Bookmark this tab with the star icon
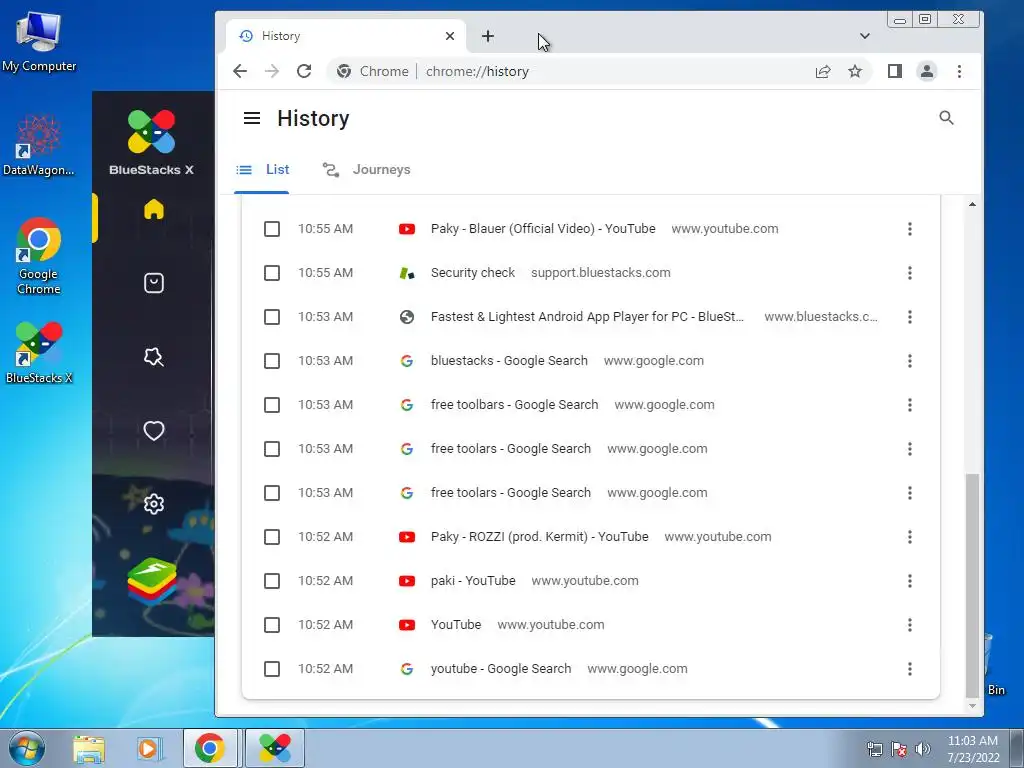 [x=855, y=71]
